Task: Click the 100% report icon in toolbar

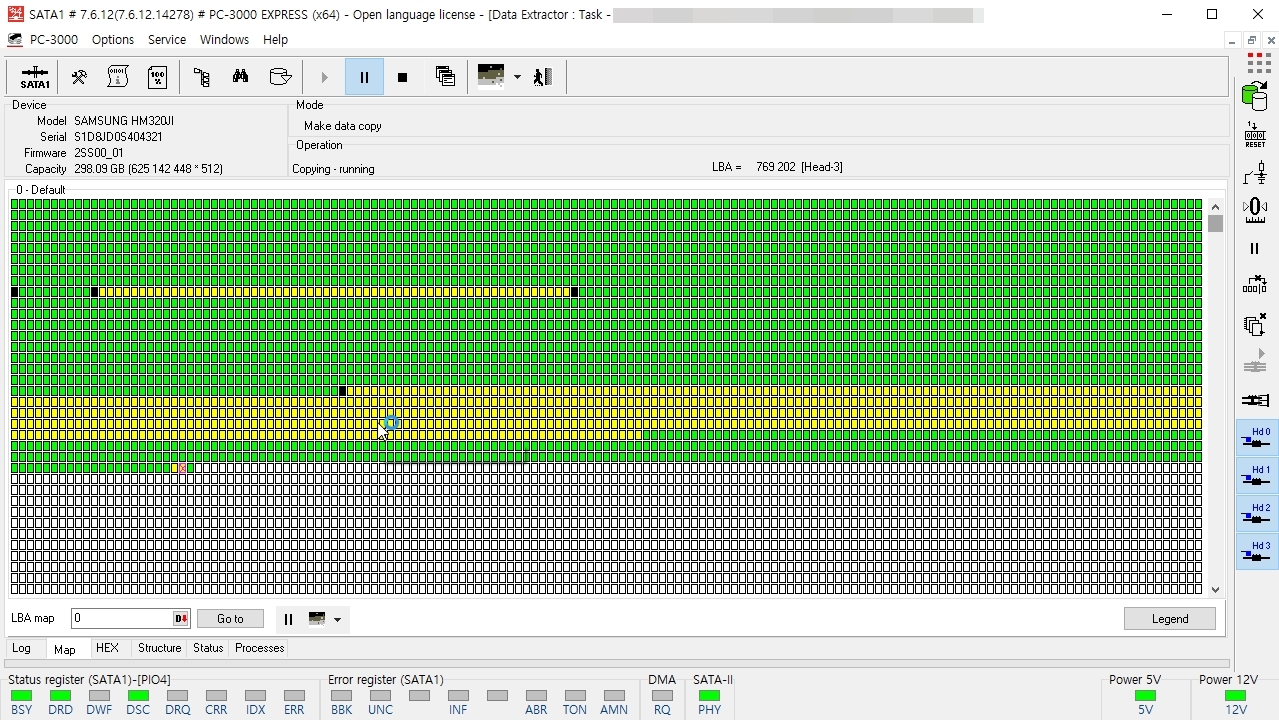Action: (157, 77)
